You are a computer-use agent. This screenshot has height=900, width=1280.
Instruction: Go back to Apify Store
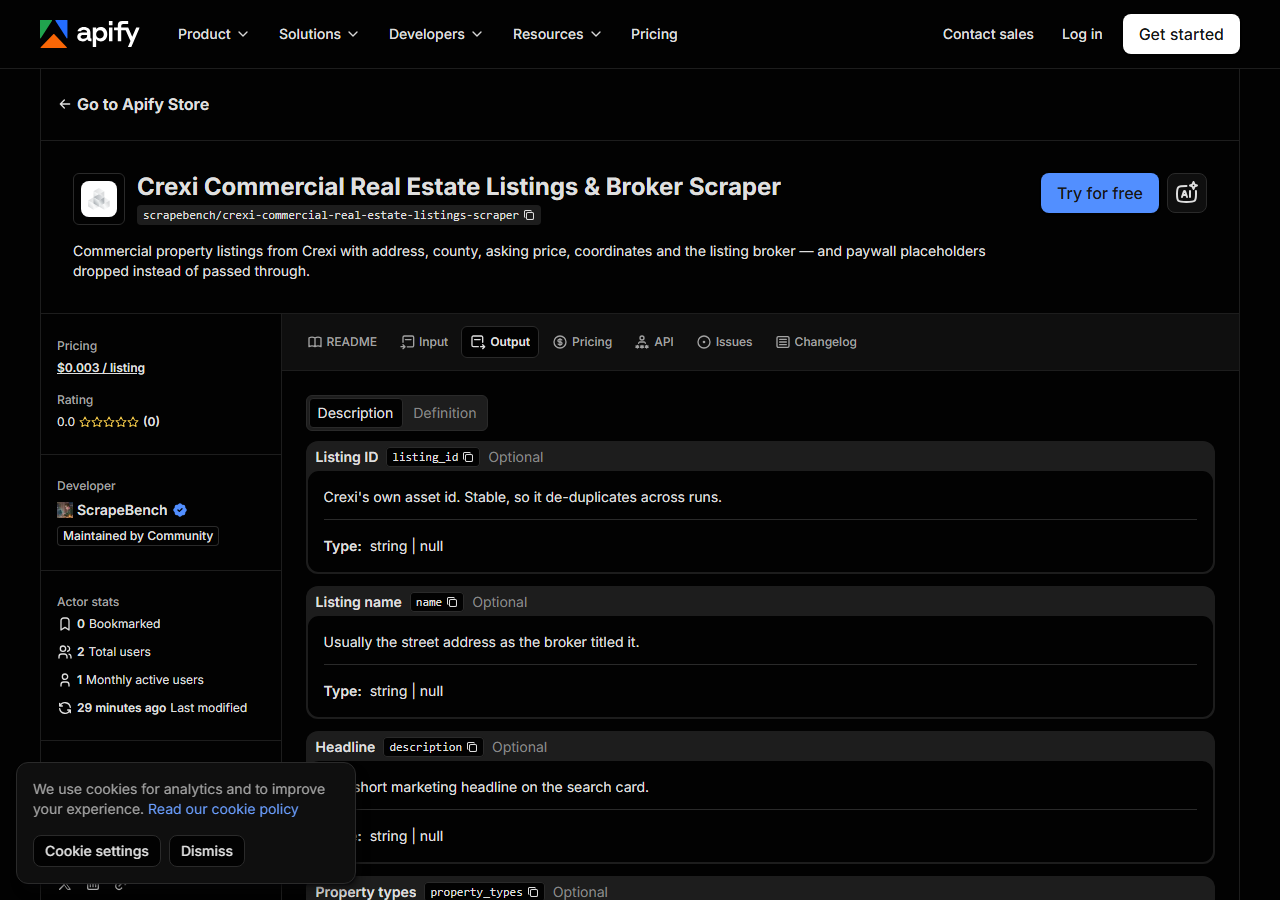click(134, 104)
